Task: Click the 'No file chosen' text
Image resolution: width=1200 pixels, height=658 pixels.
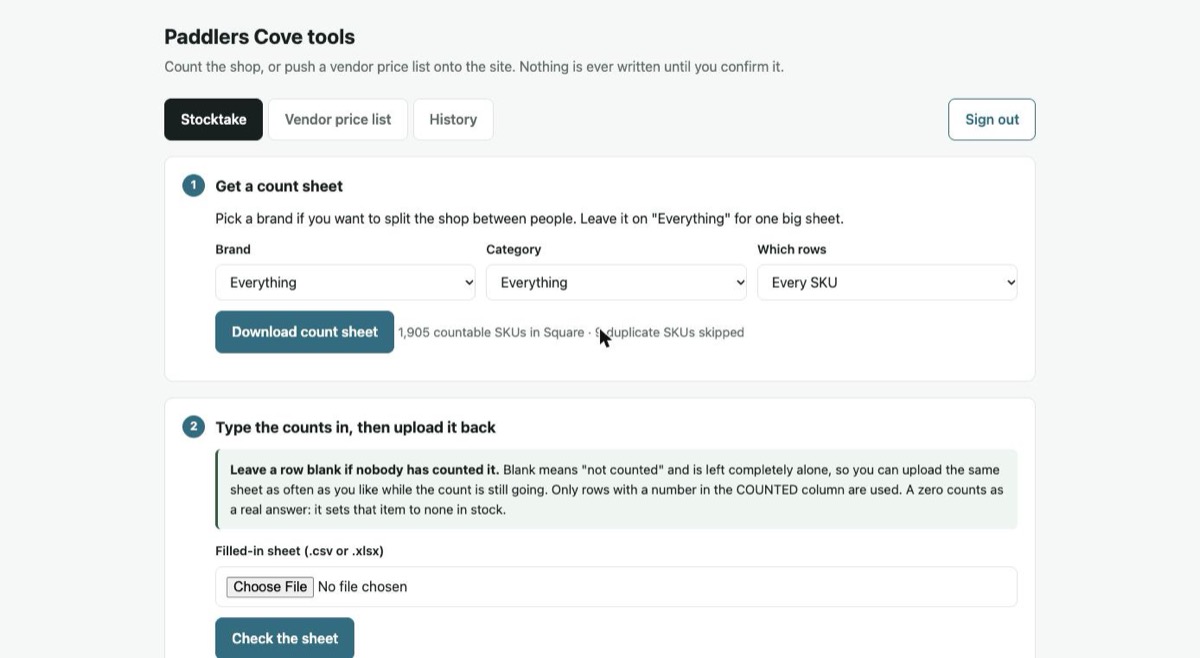Action: tap(362, 587)
